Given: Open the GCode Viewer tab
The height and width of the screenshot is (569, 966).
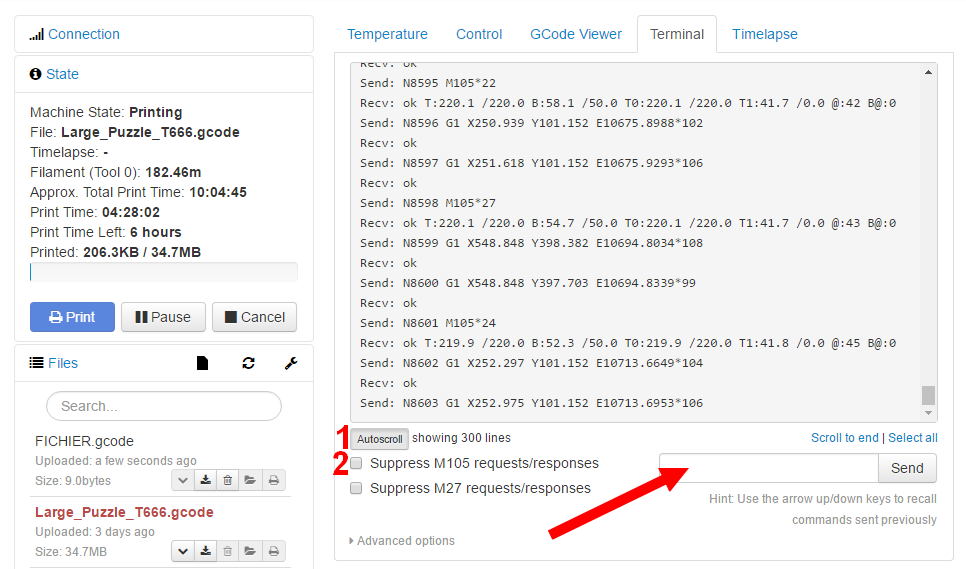Looking at the screenshot, I should [575, 34].
